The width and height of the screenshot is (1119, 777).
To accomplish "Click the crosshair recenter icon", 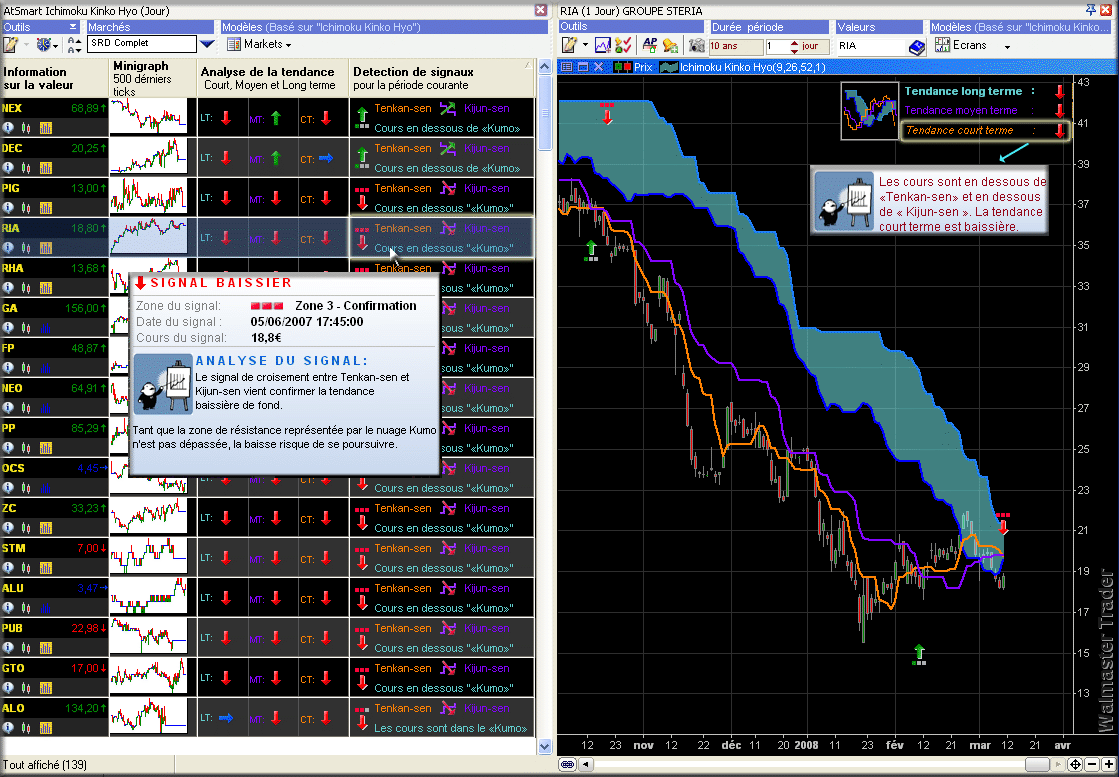I will pyautogui.click(x=1075, y=764).
